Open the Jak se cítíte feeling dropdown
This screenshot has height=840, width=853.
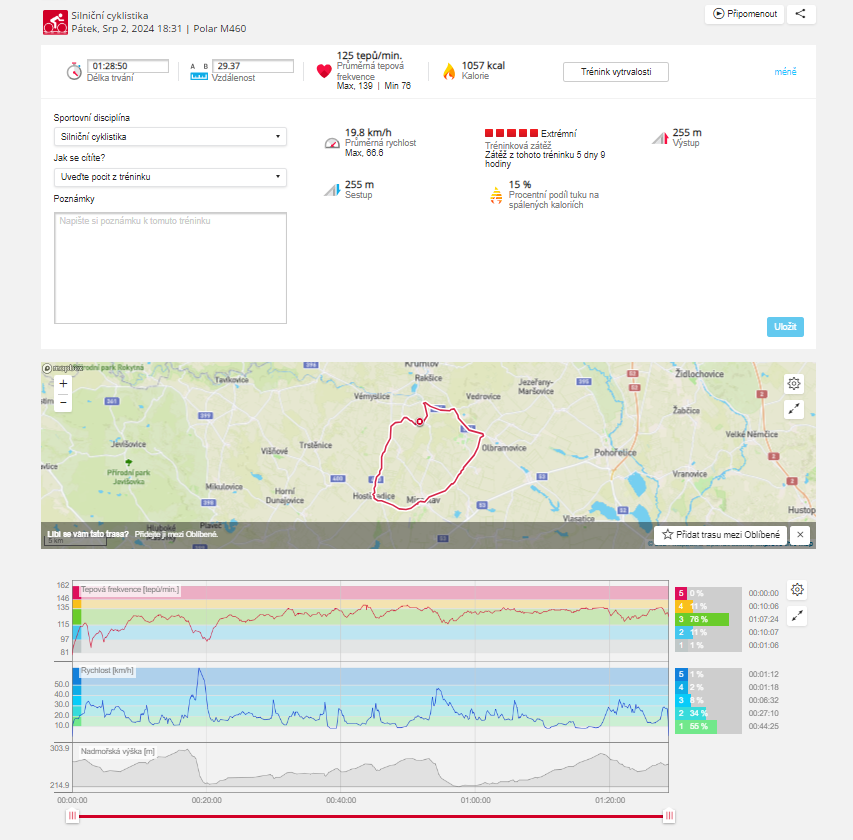[170, 177]
